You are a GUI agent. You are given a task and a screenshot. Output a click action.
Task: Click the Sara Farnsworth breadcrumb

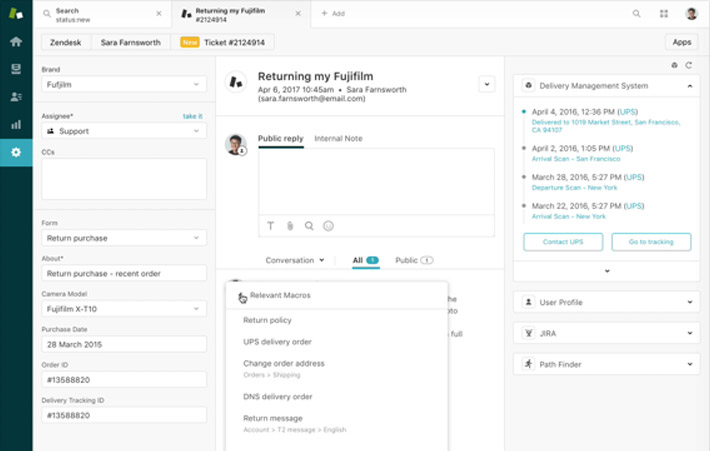pos(130,42)
